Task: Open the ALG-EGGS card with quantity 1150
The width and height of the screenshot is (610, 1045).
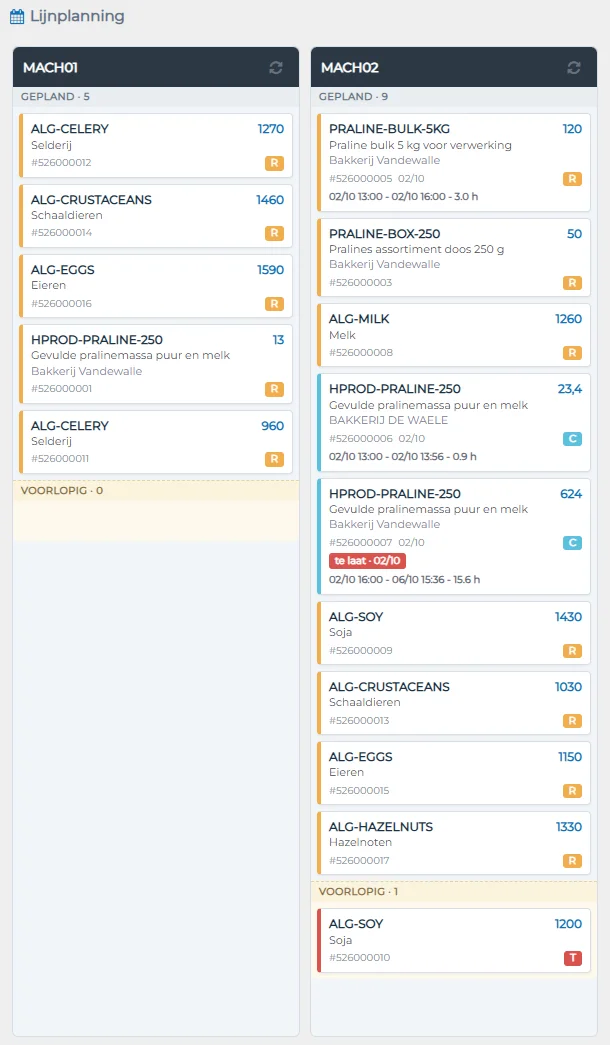Action: click(x=454, y=773)
